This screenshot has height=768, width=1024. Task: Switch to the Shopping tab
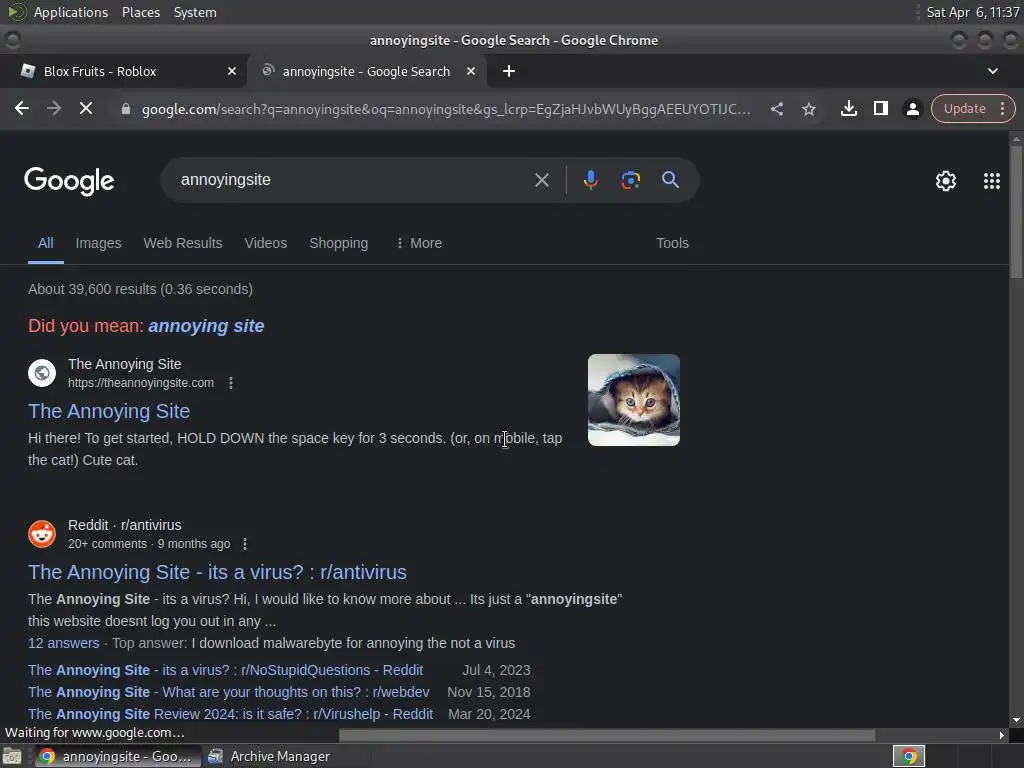point(338,243)
